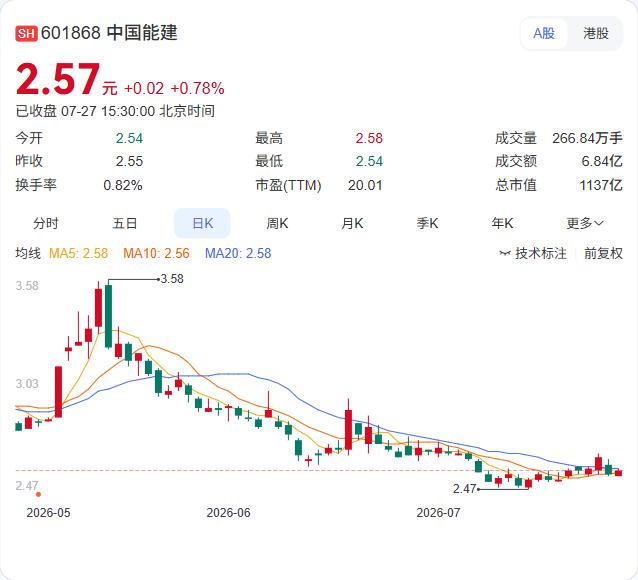This screenshot has height=580, width=638.
Task: Open the 更多 chart period dropdown
Action: coord(585,223)
